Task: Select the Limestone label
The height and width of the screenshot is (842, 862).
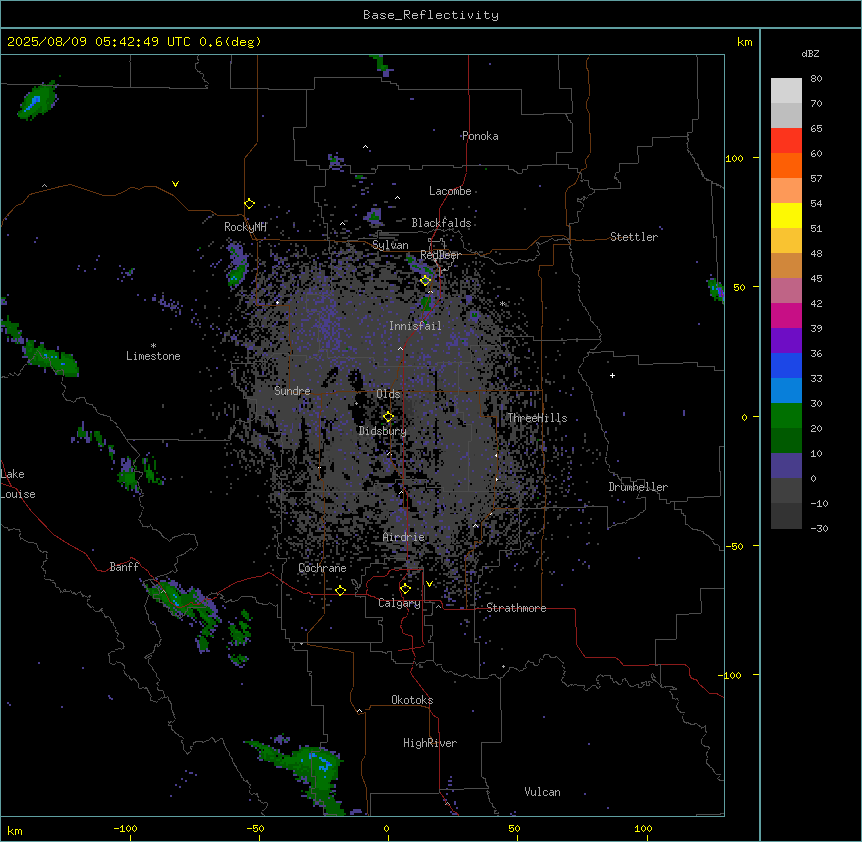Action: click(x=153, y=356)
